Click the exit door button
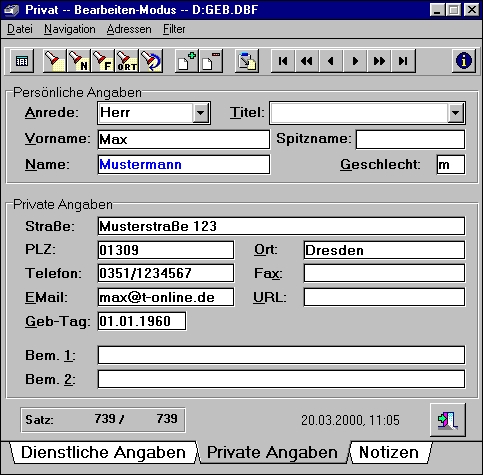483x475 pixels. pyautogui.click(x=448, y=420)
